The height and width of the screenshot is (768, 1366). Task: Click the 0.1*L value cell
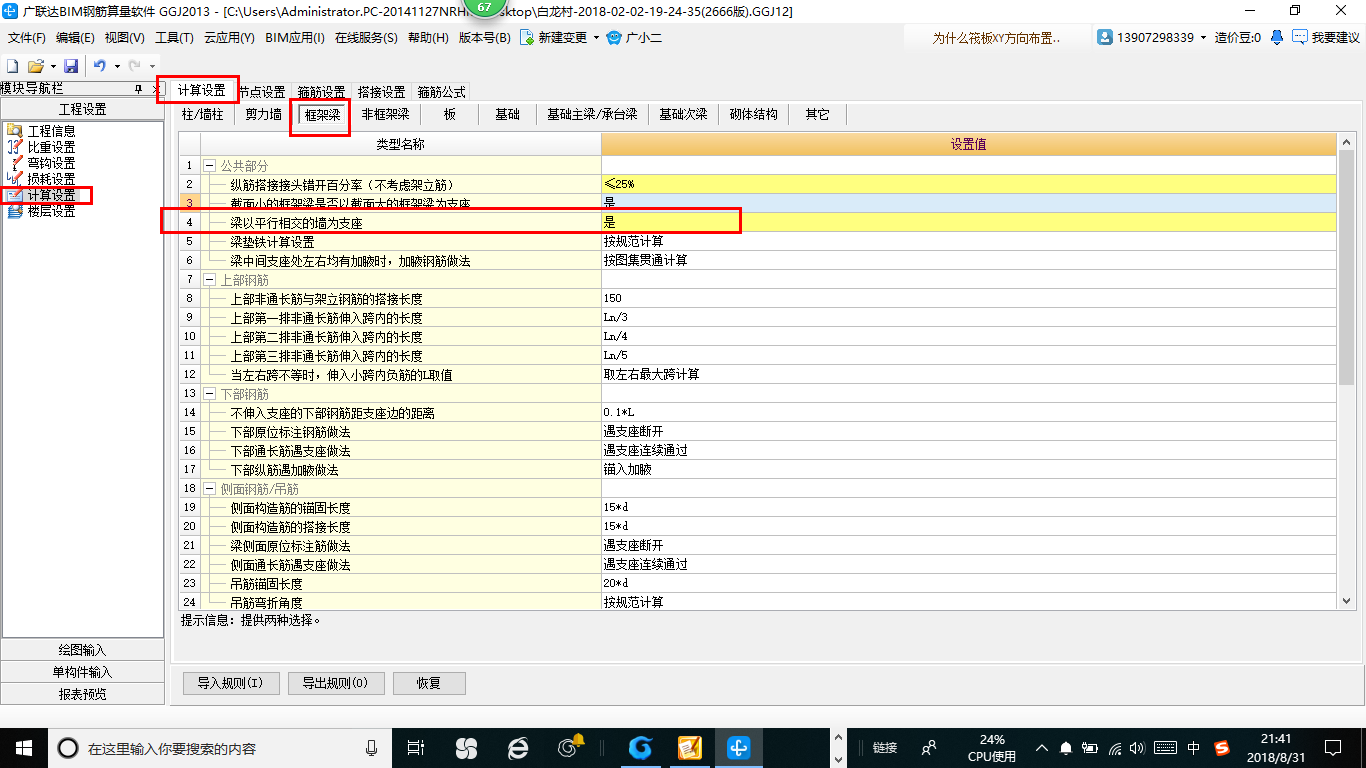[x=968, y=412]
